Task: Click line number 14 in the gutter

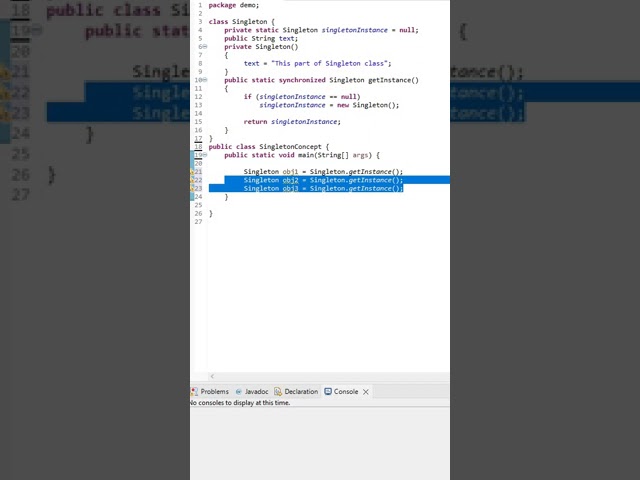Action: pos(198,113)
